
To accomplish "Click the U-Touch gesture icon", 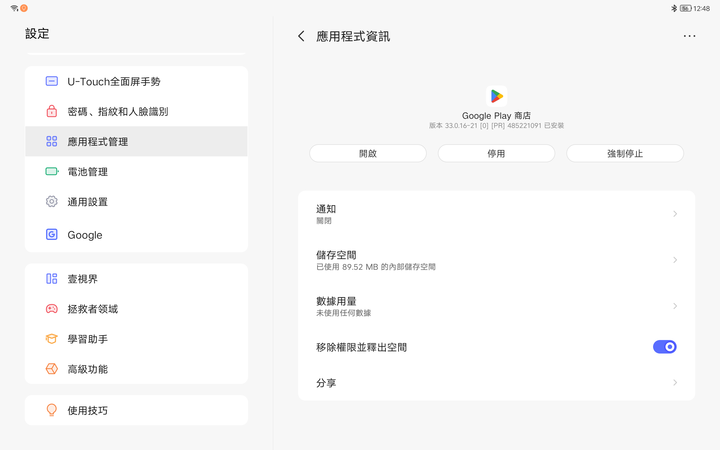I will [x=51, y=81].
